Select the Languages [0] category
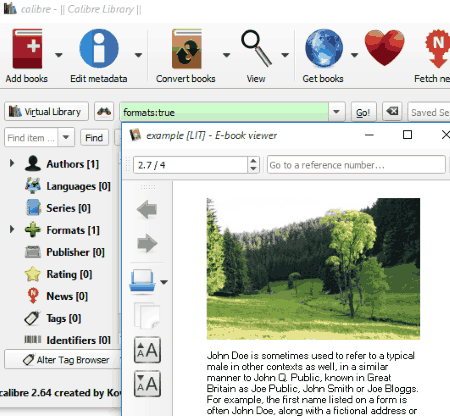 [x=78, y=186]
